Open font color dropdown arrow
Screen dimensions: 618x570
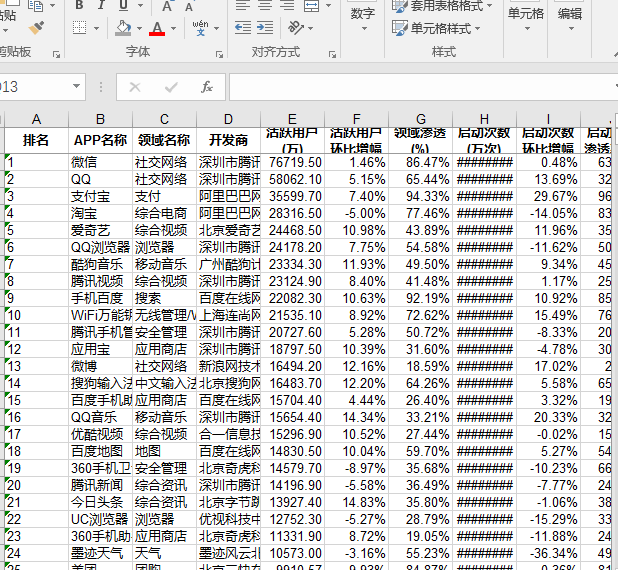[x=173, y=28]
